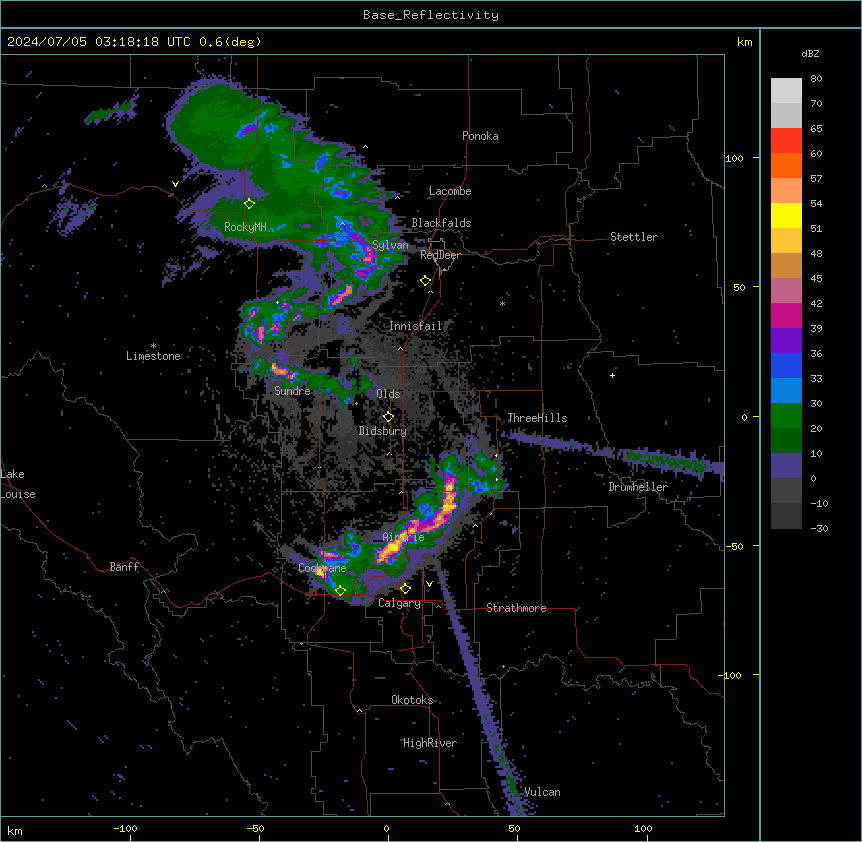Click the HighRiver label
This screenshot has width=862, height=842.
[430, 743]
